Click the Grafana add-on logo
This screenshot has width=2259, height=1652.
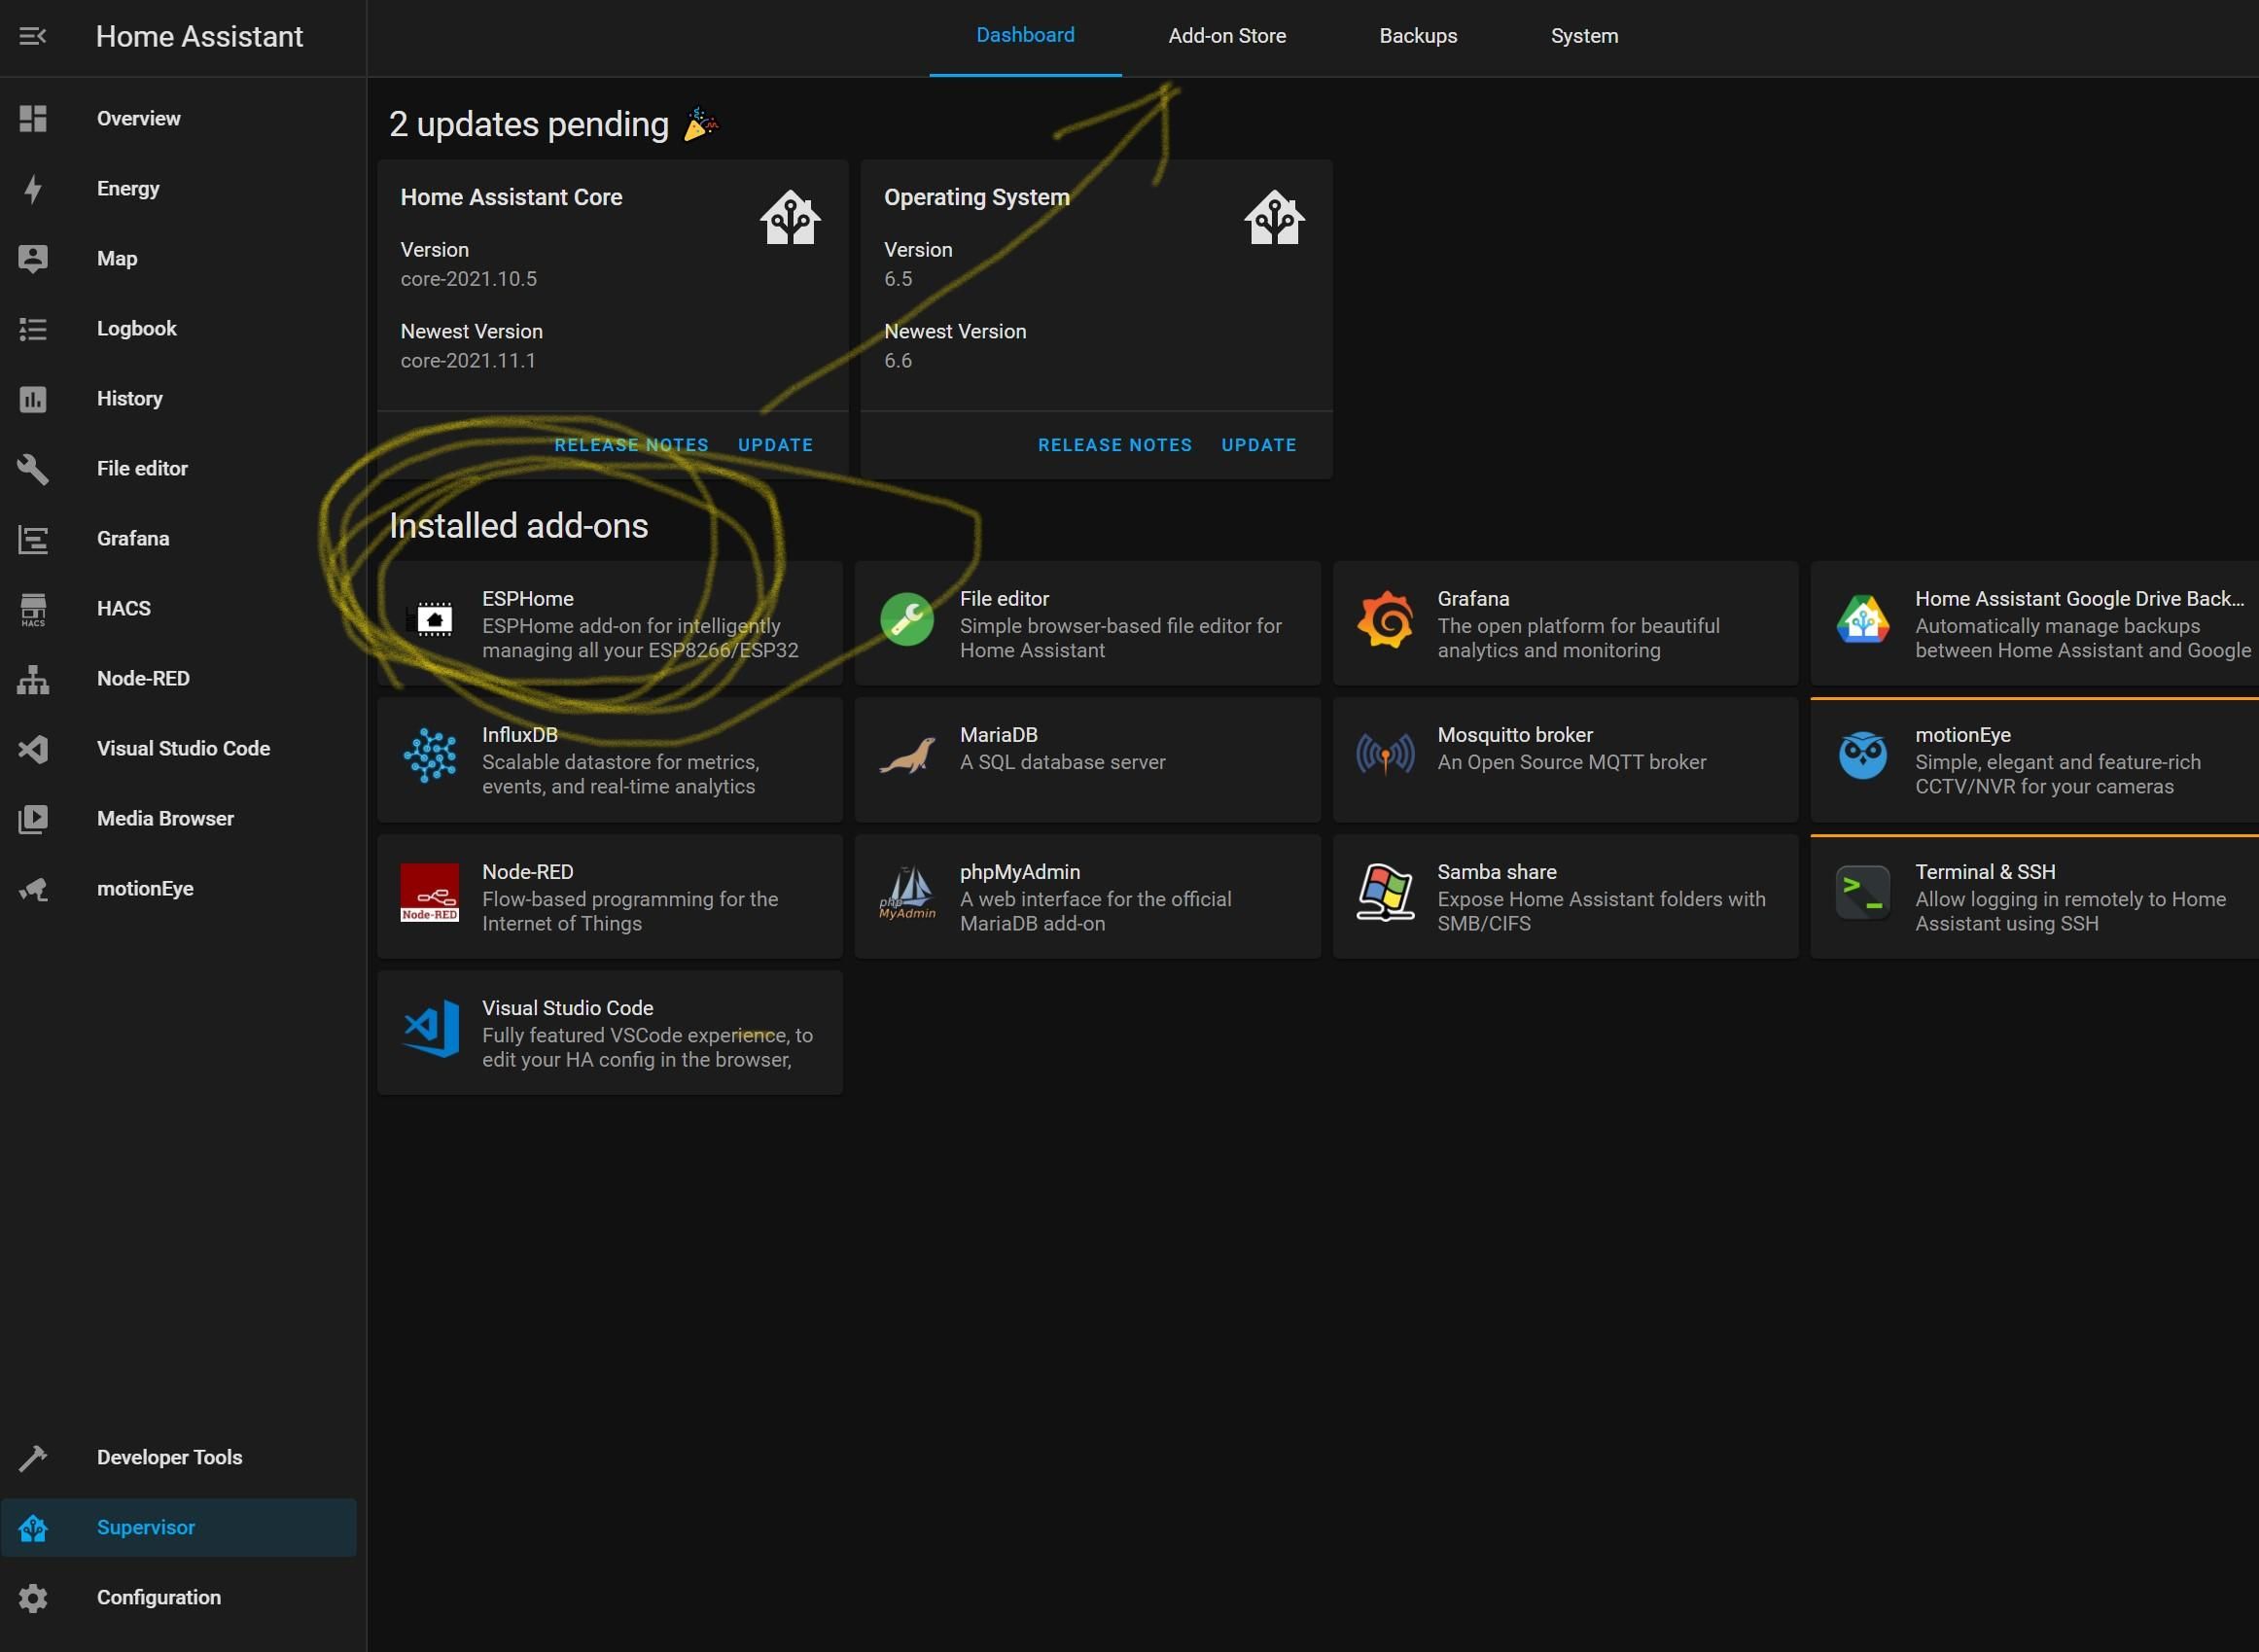click(1384, 621)
